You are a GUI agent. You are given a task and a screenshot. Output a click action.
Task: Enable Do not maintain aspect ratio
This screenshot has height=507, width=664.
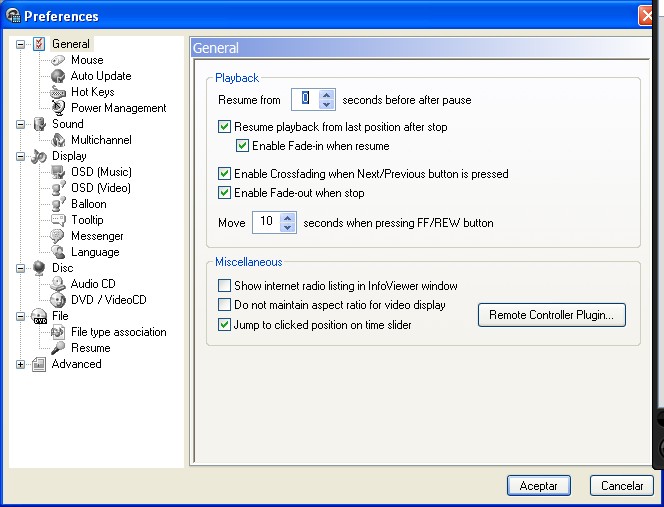[x=224, y=305]
